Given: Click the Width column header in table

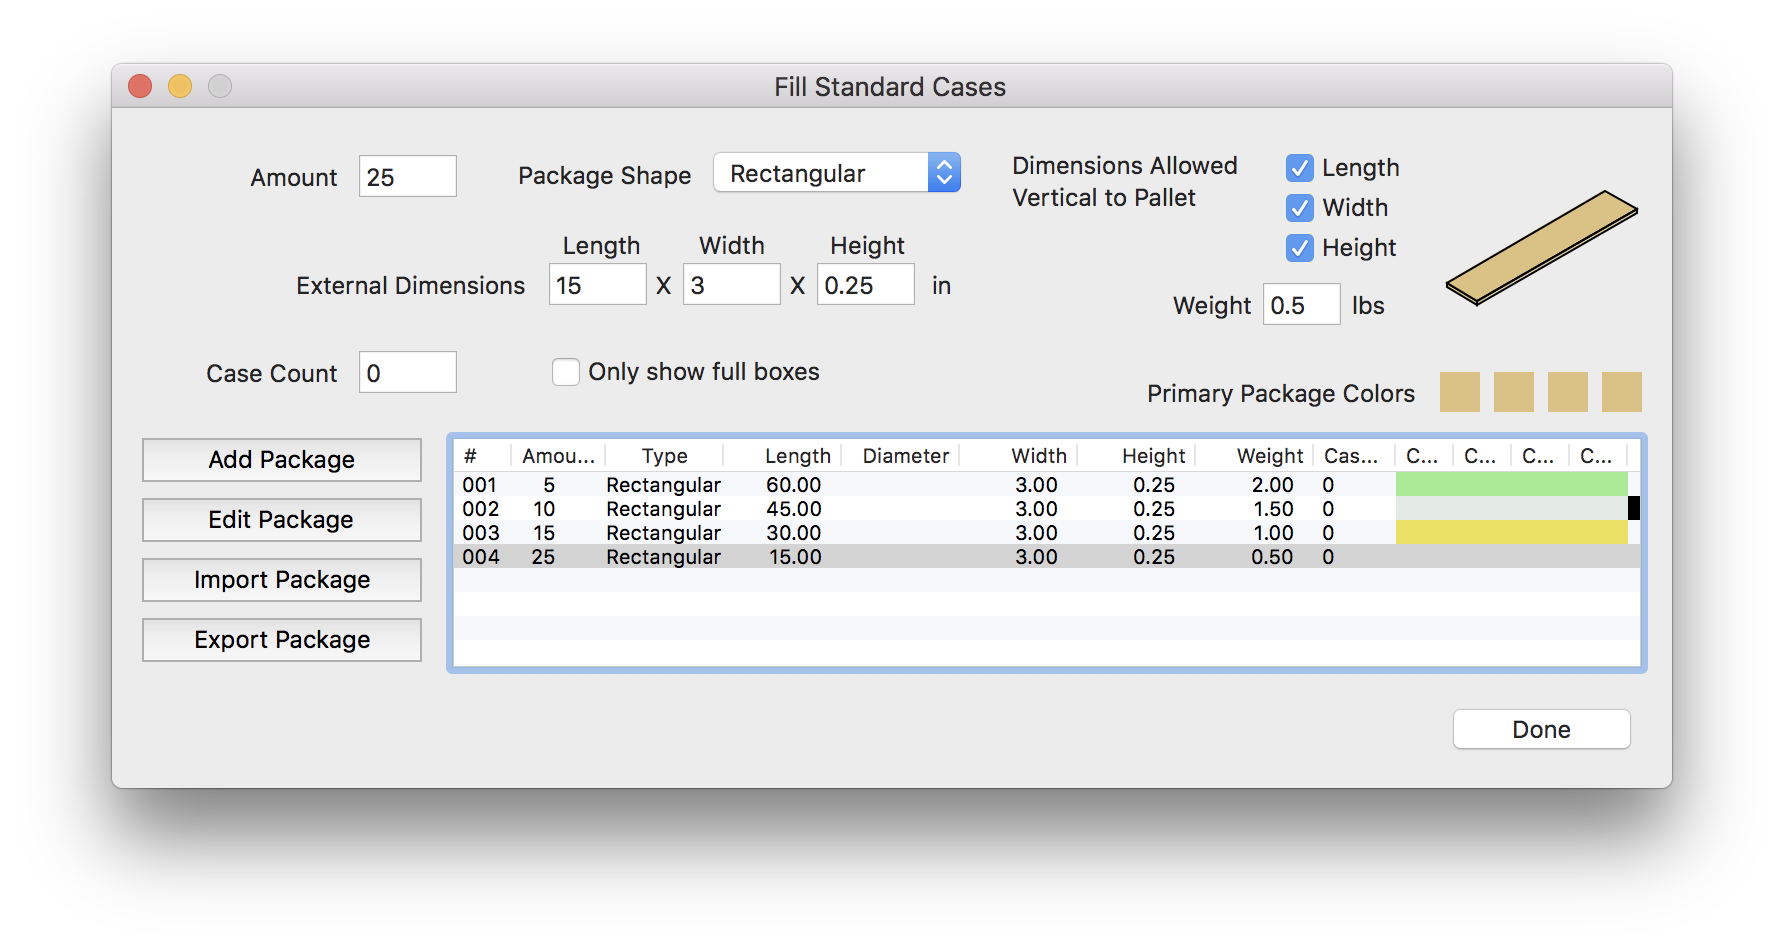Looking at the screenshot, I should tap(1019, 456).
